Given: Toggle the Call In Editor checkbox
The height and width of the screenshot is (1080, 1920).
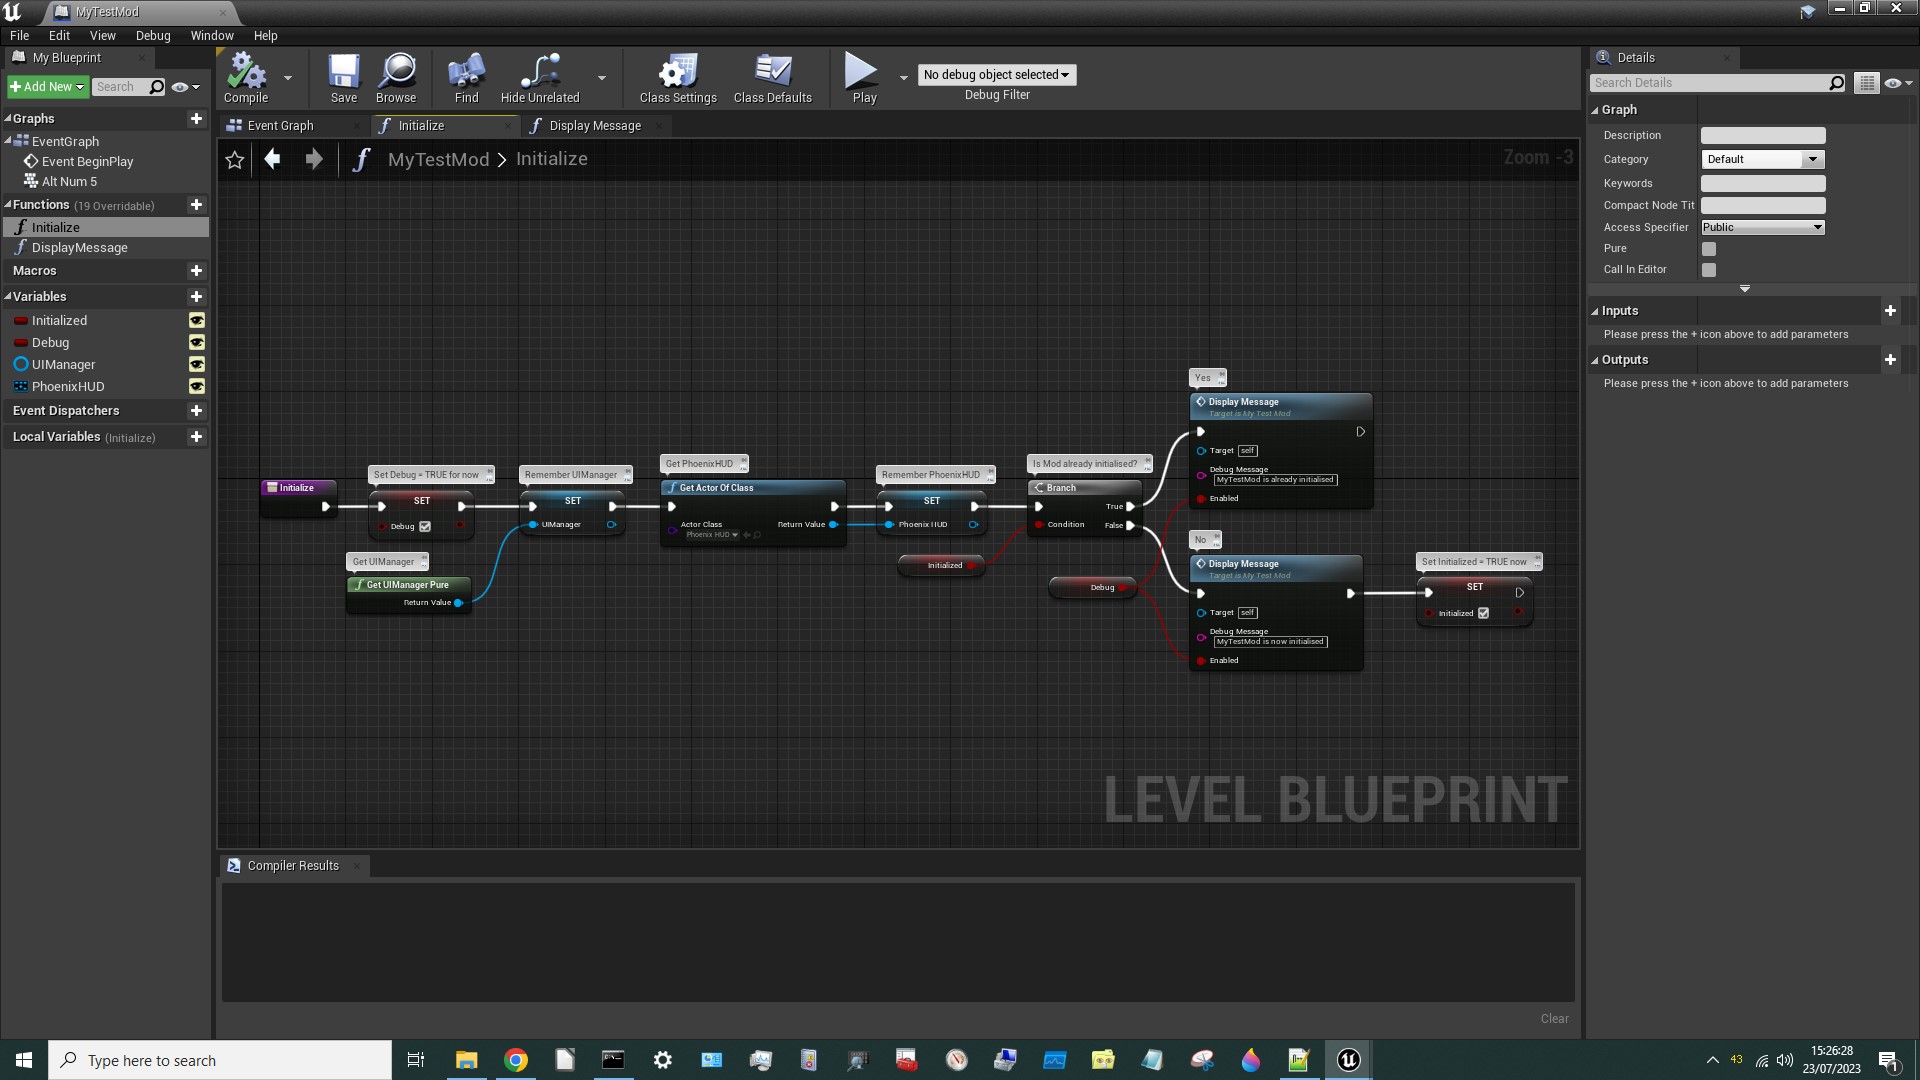Looking at the screenshot, I should click(1709, 270).
